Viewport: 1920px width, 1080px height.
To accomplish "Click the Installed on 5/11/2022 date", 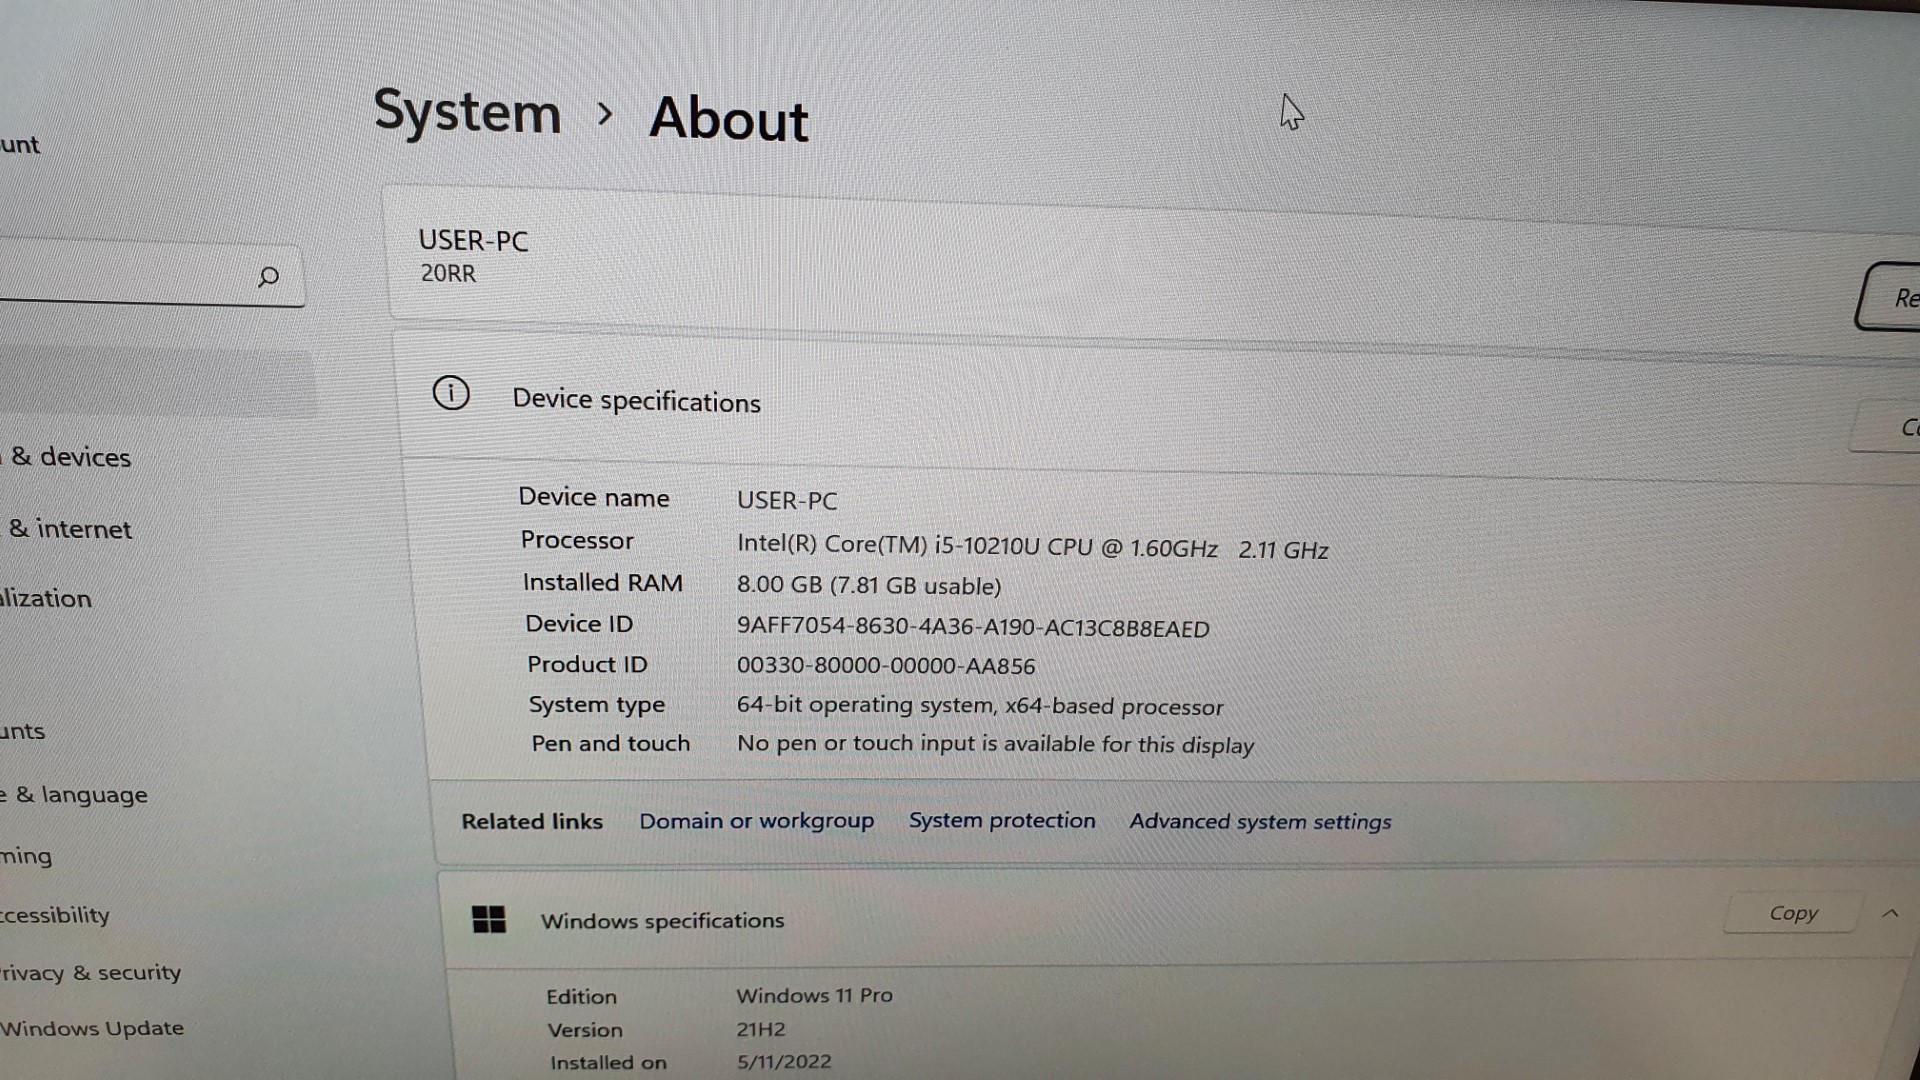I will tap(784, 1061).
